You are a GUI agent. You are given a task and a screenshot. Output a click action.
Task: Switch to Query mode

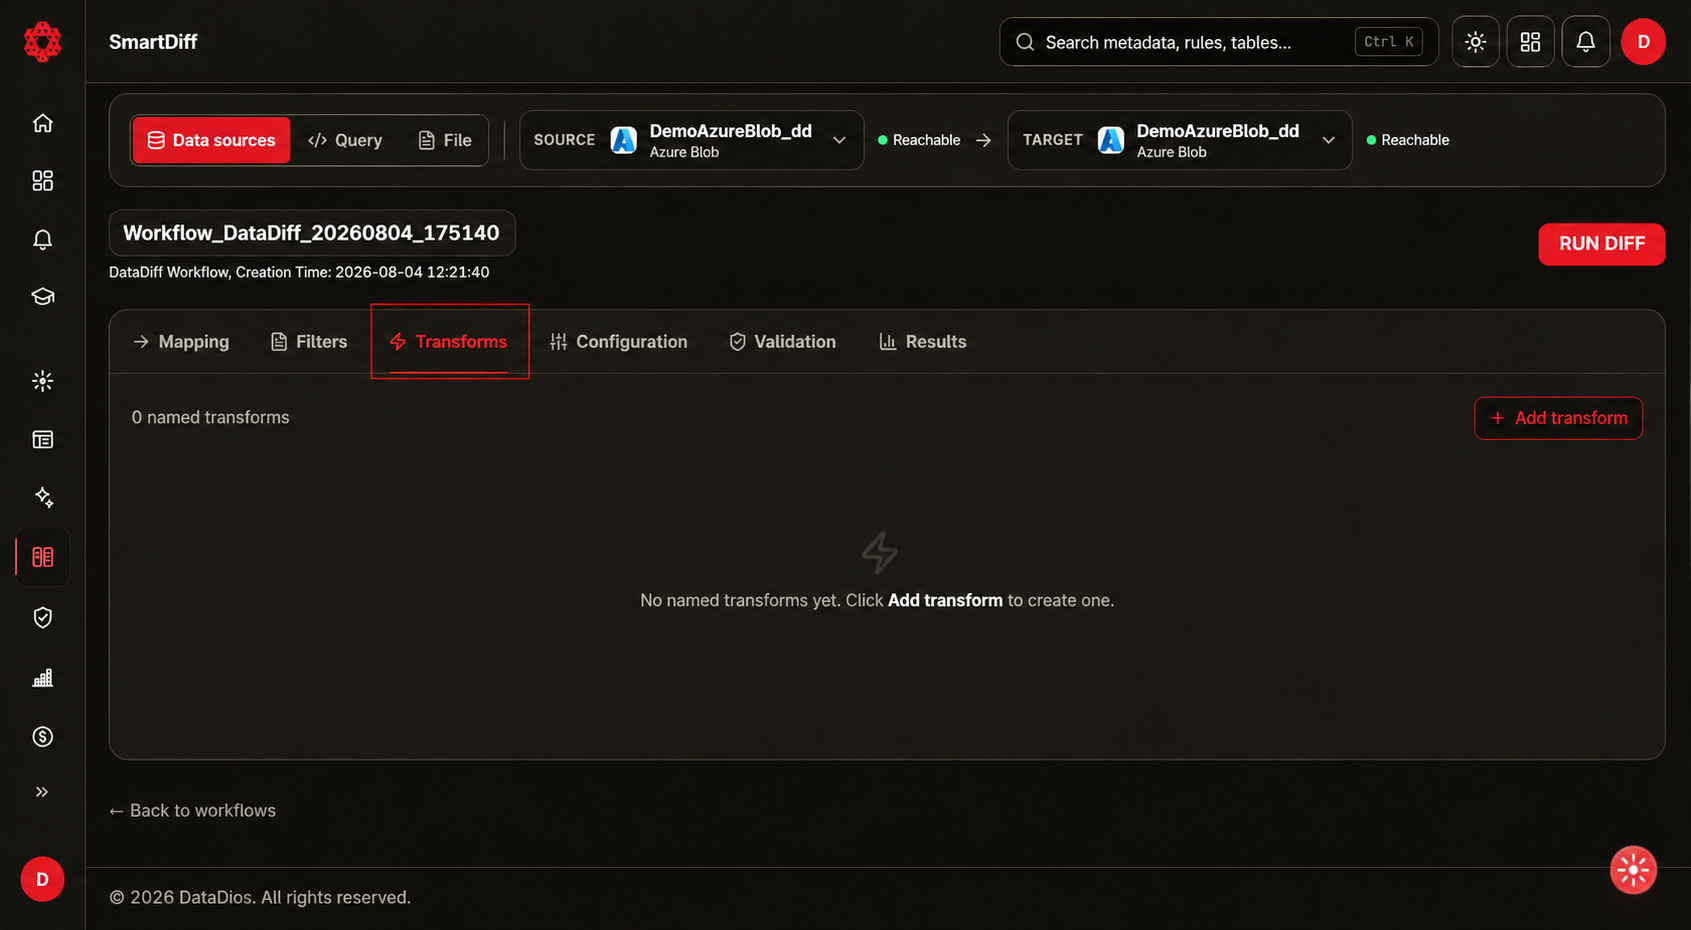point(345,140)
